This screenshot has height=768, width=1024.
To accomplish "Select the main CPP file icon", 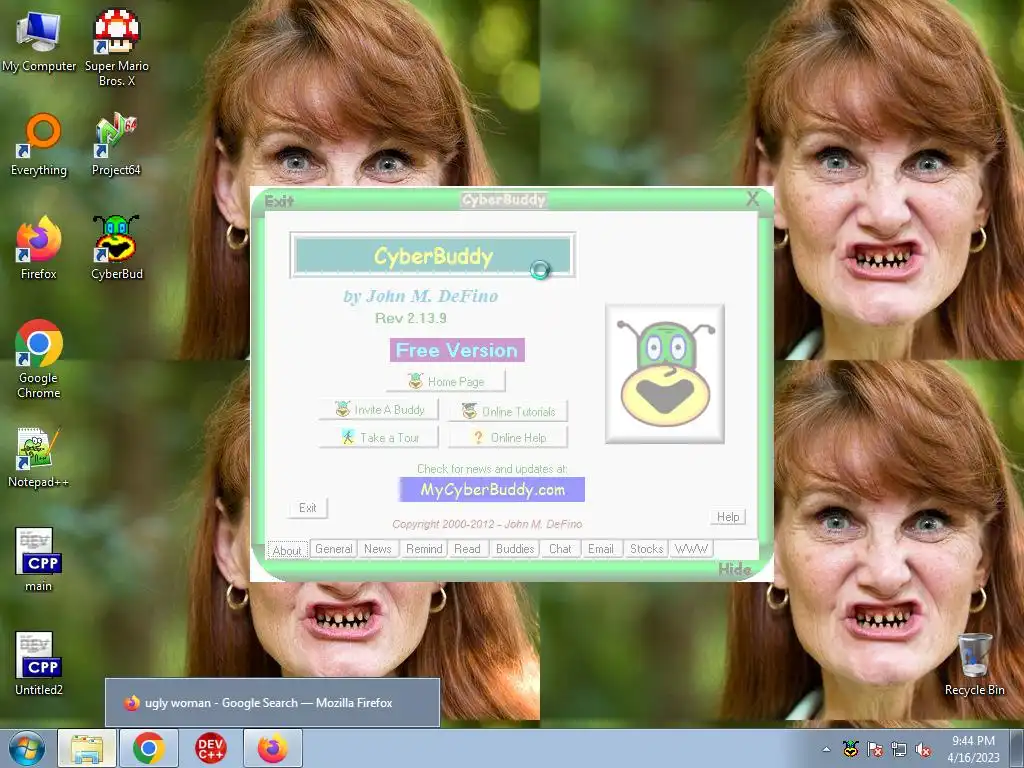I will point(39,560).
